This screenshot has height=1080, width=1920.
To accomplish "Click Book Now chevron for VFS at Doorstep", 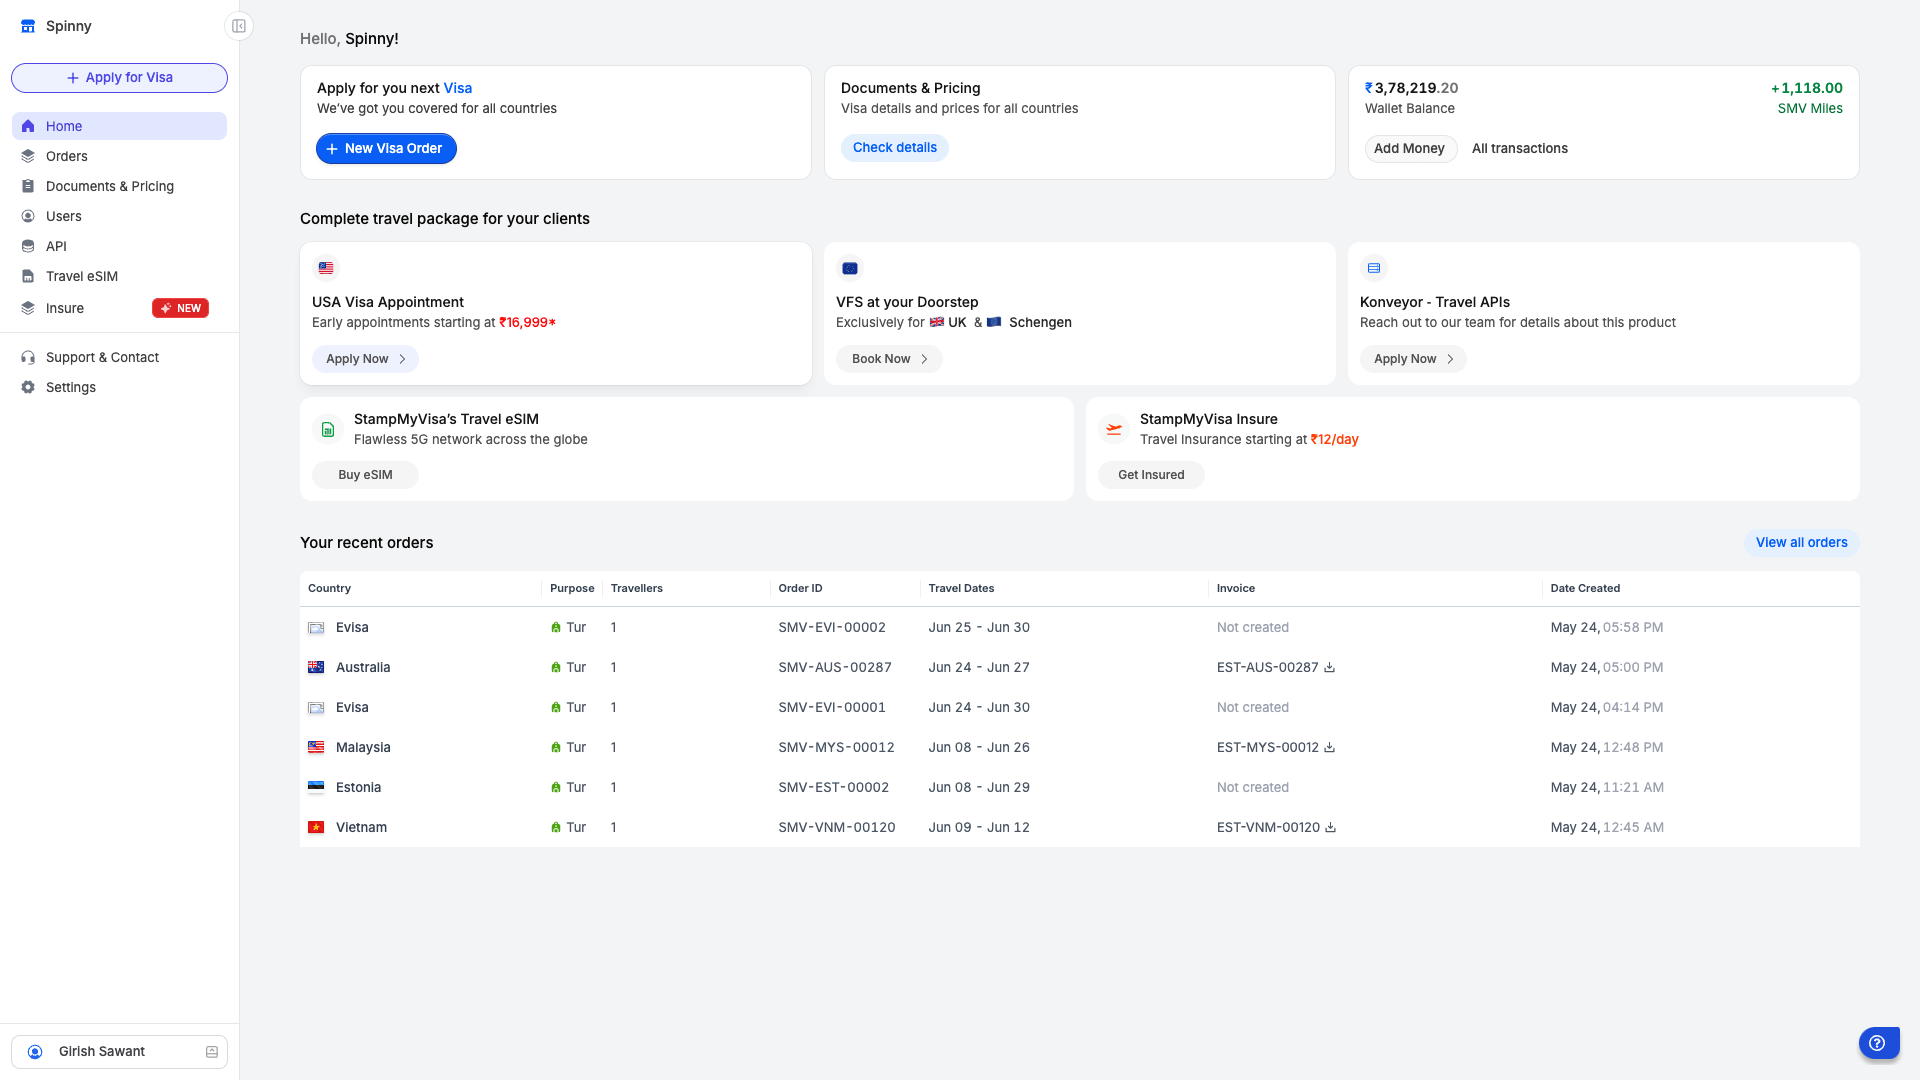I will 924,359.
